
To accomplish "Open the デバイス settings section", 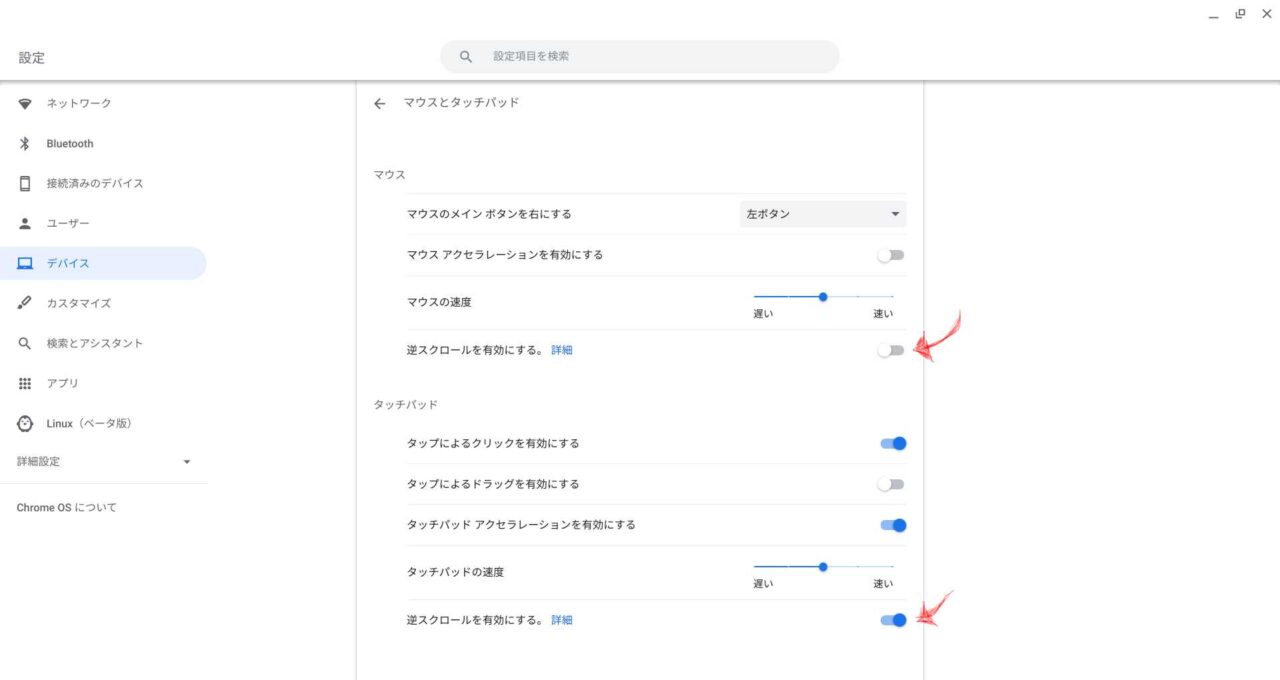I will [x=68, y=264].
